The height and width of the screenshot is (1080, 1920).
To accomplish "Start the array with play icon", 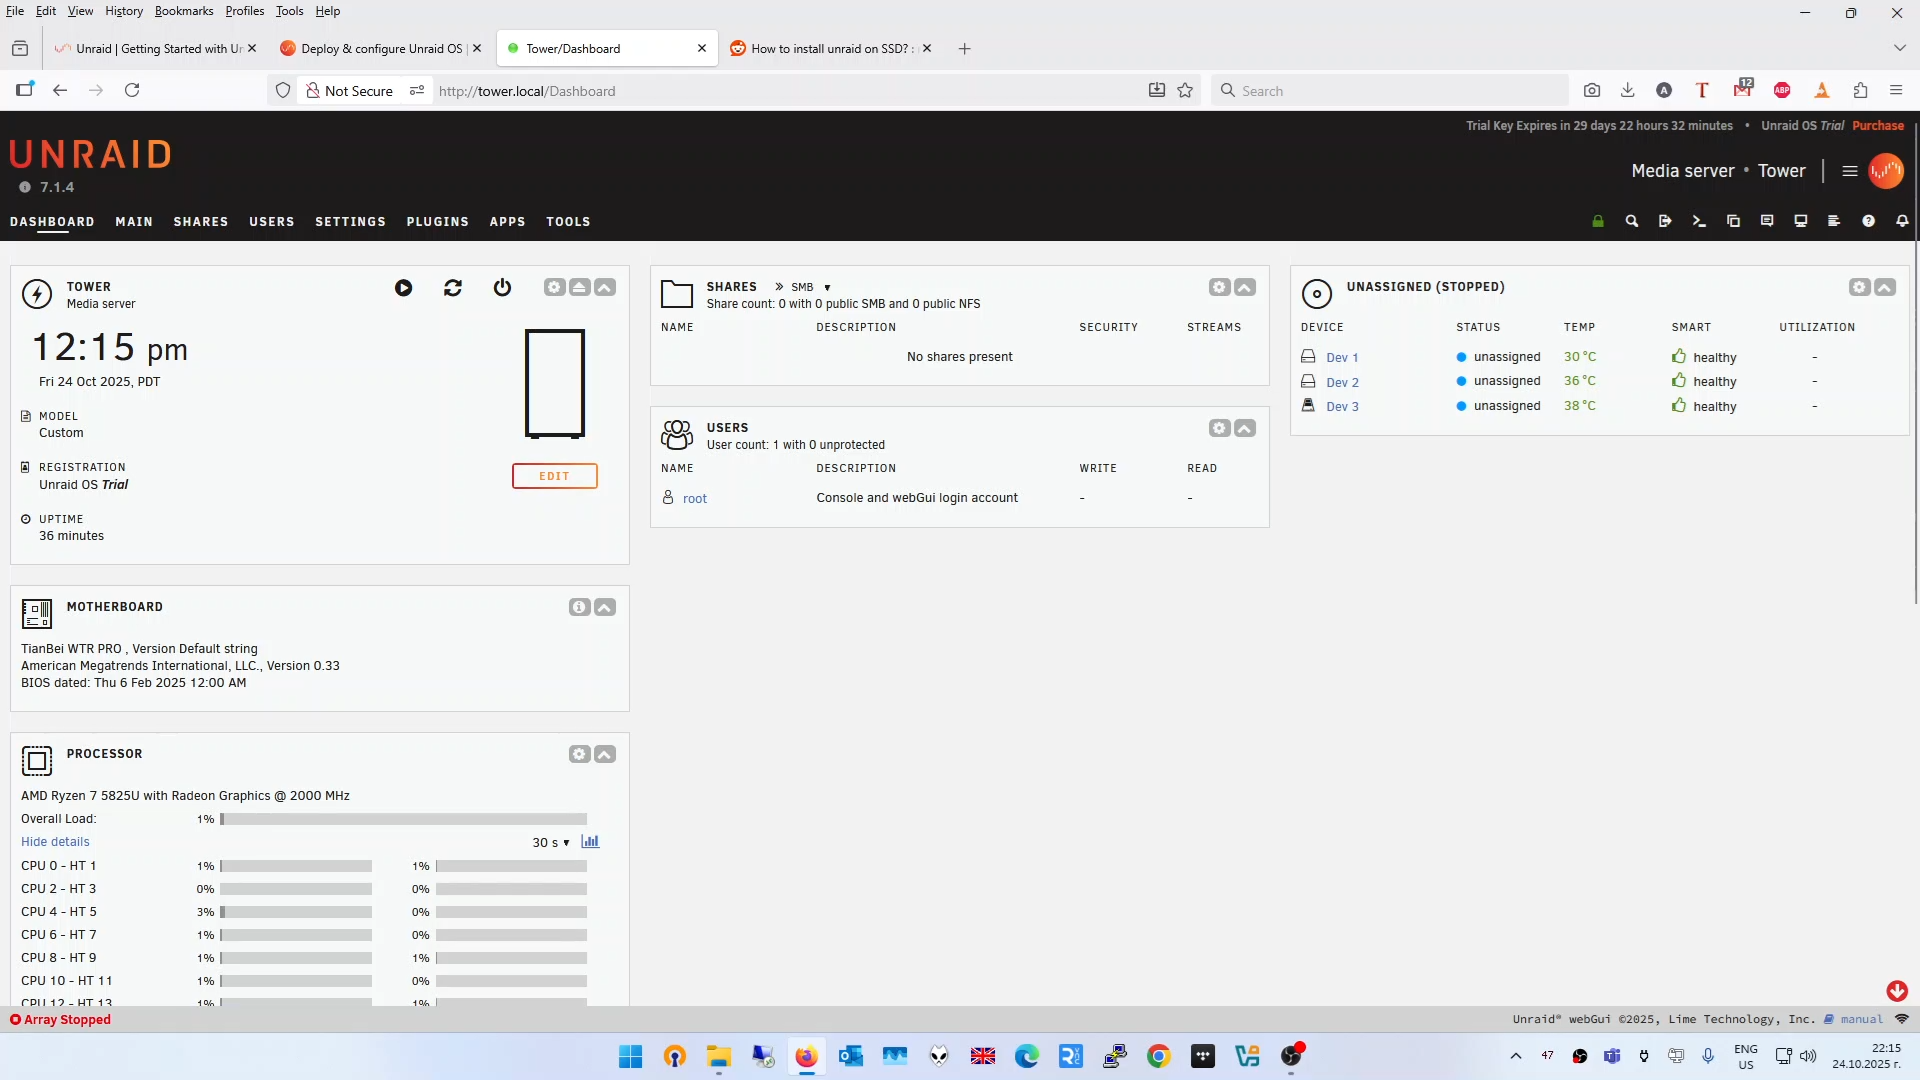I will pyautogui.click(x=403, y=288).
